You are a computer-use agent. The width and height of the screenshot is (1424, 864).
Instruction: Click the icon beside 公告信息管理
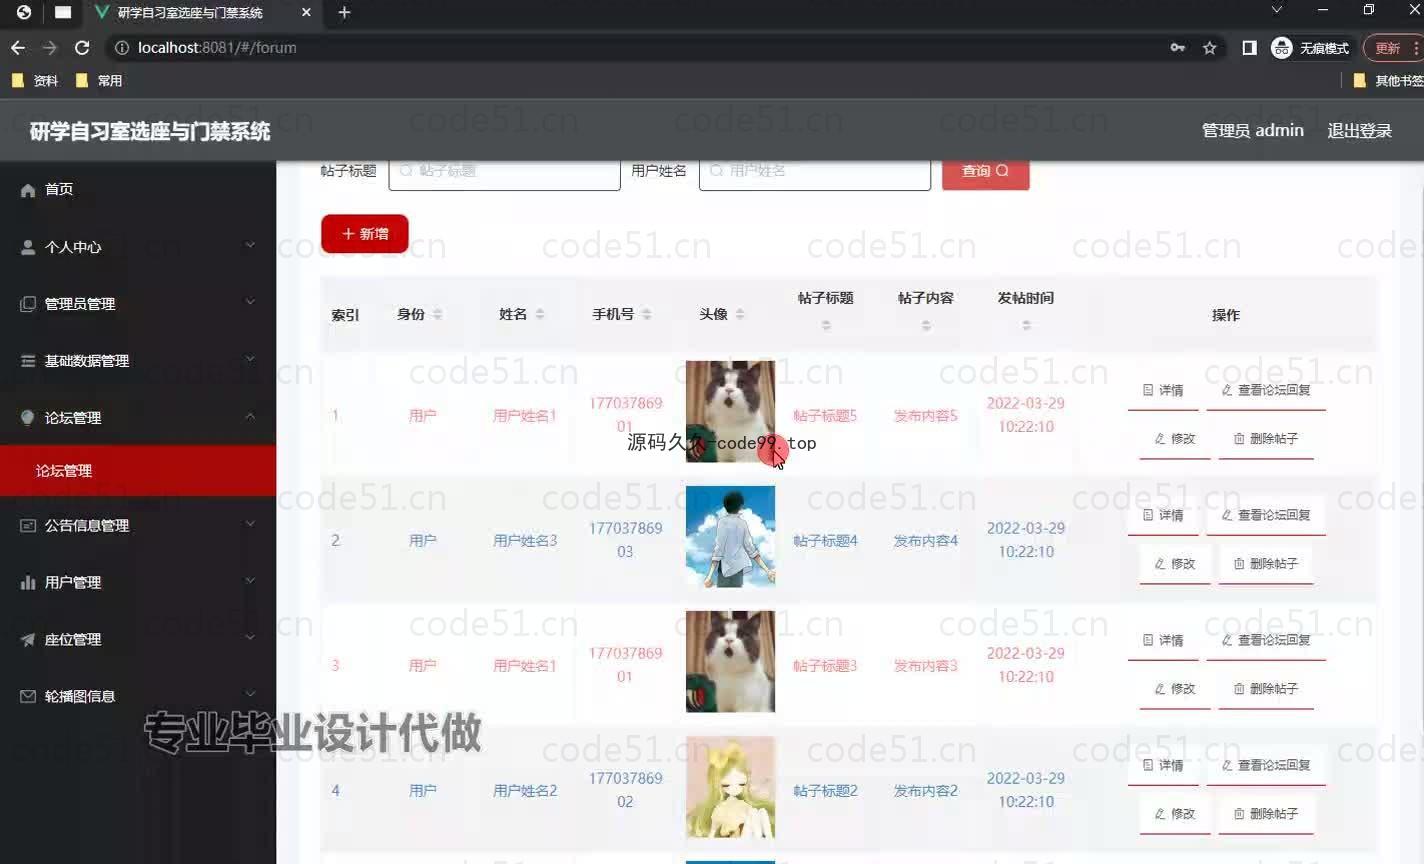coord(28,525)
